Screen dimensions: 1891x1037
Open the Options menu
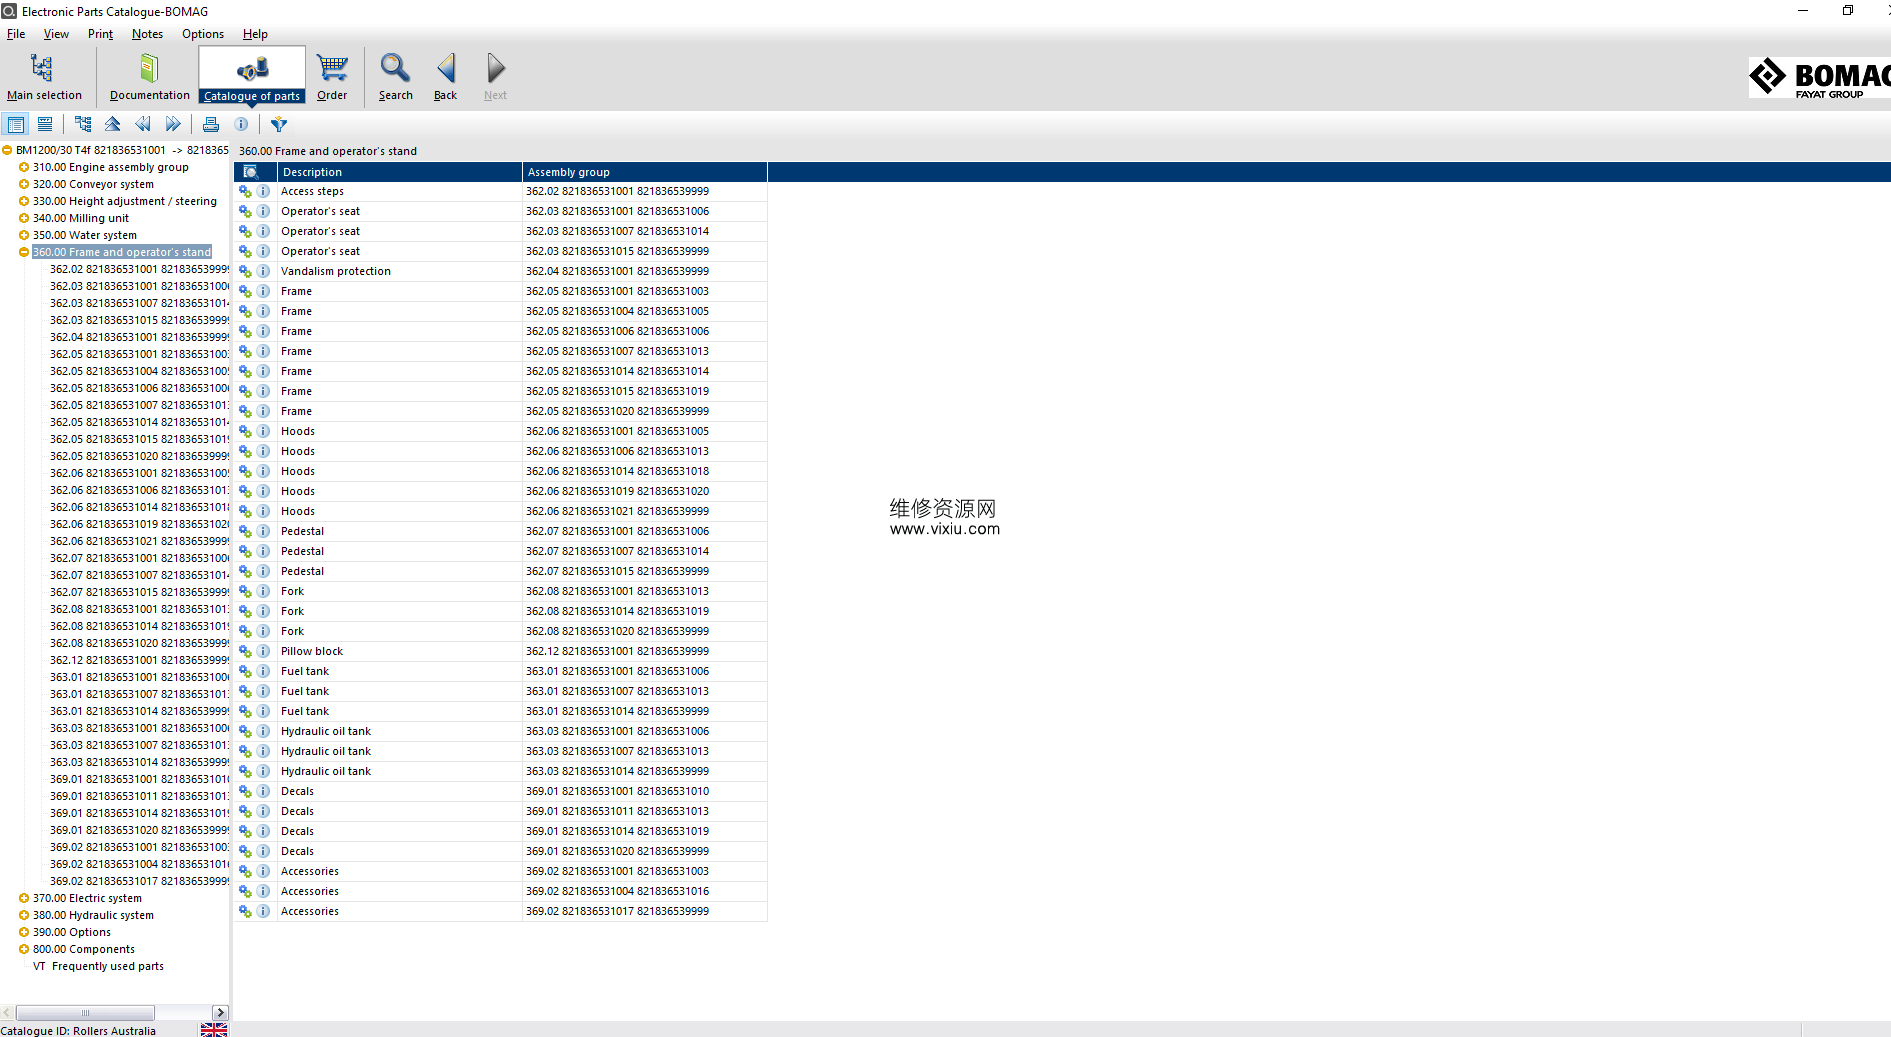pyautogui.click(x=202, y=34)
